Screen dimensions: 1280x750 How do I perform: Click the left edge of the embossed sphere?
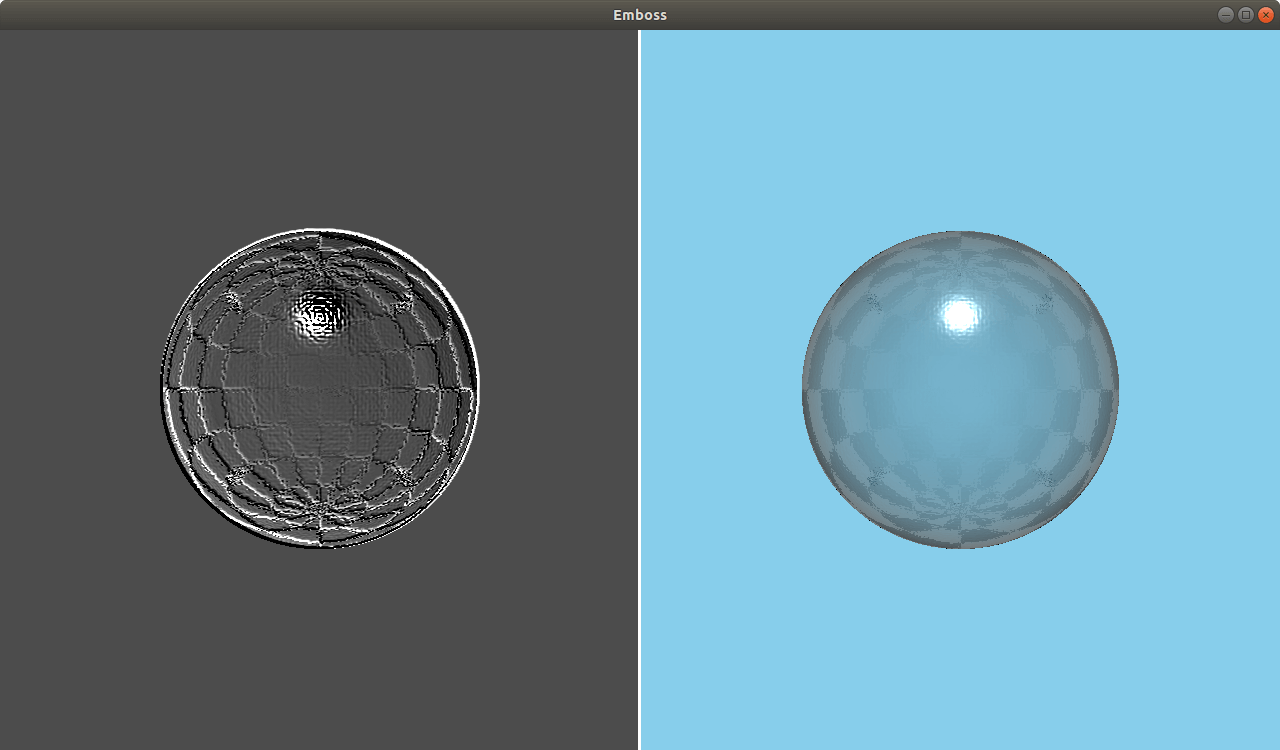[162, 390]
